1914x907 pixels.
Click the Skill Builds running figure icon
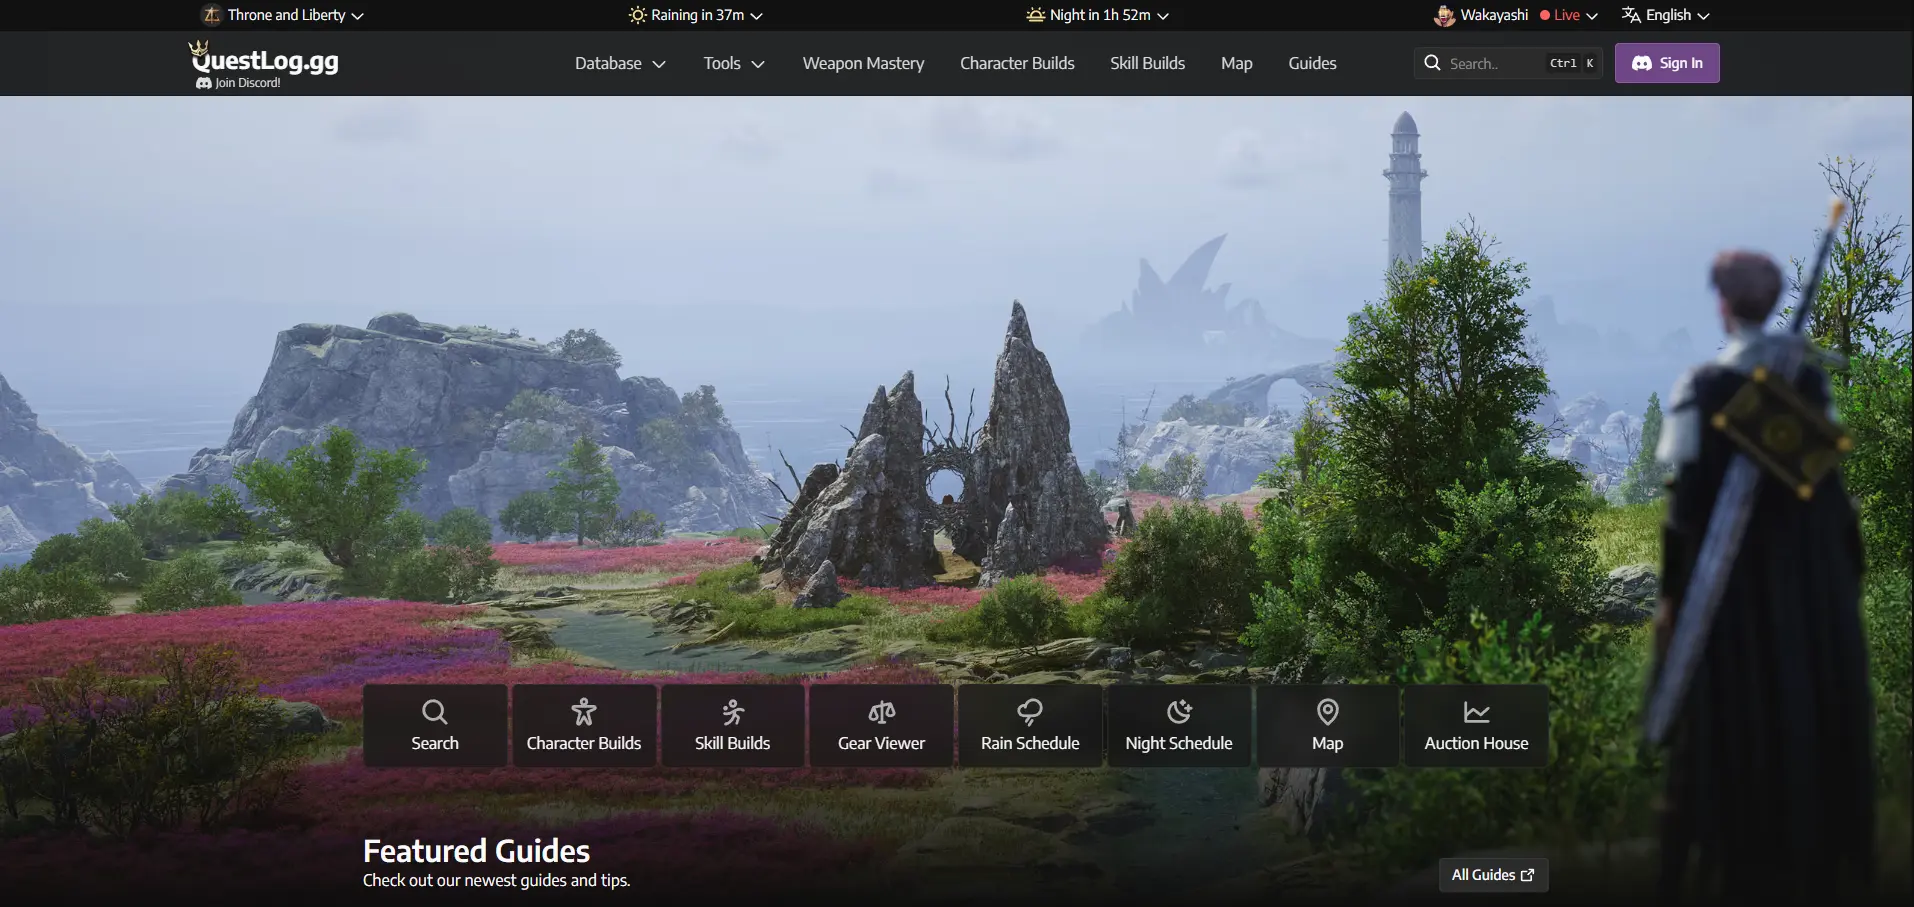coord(731,712)
